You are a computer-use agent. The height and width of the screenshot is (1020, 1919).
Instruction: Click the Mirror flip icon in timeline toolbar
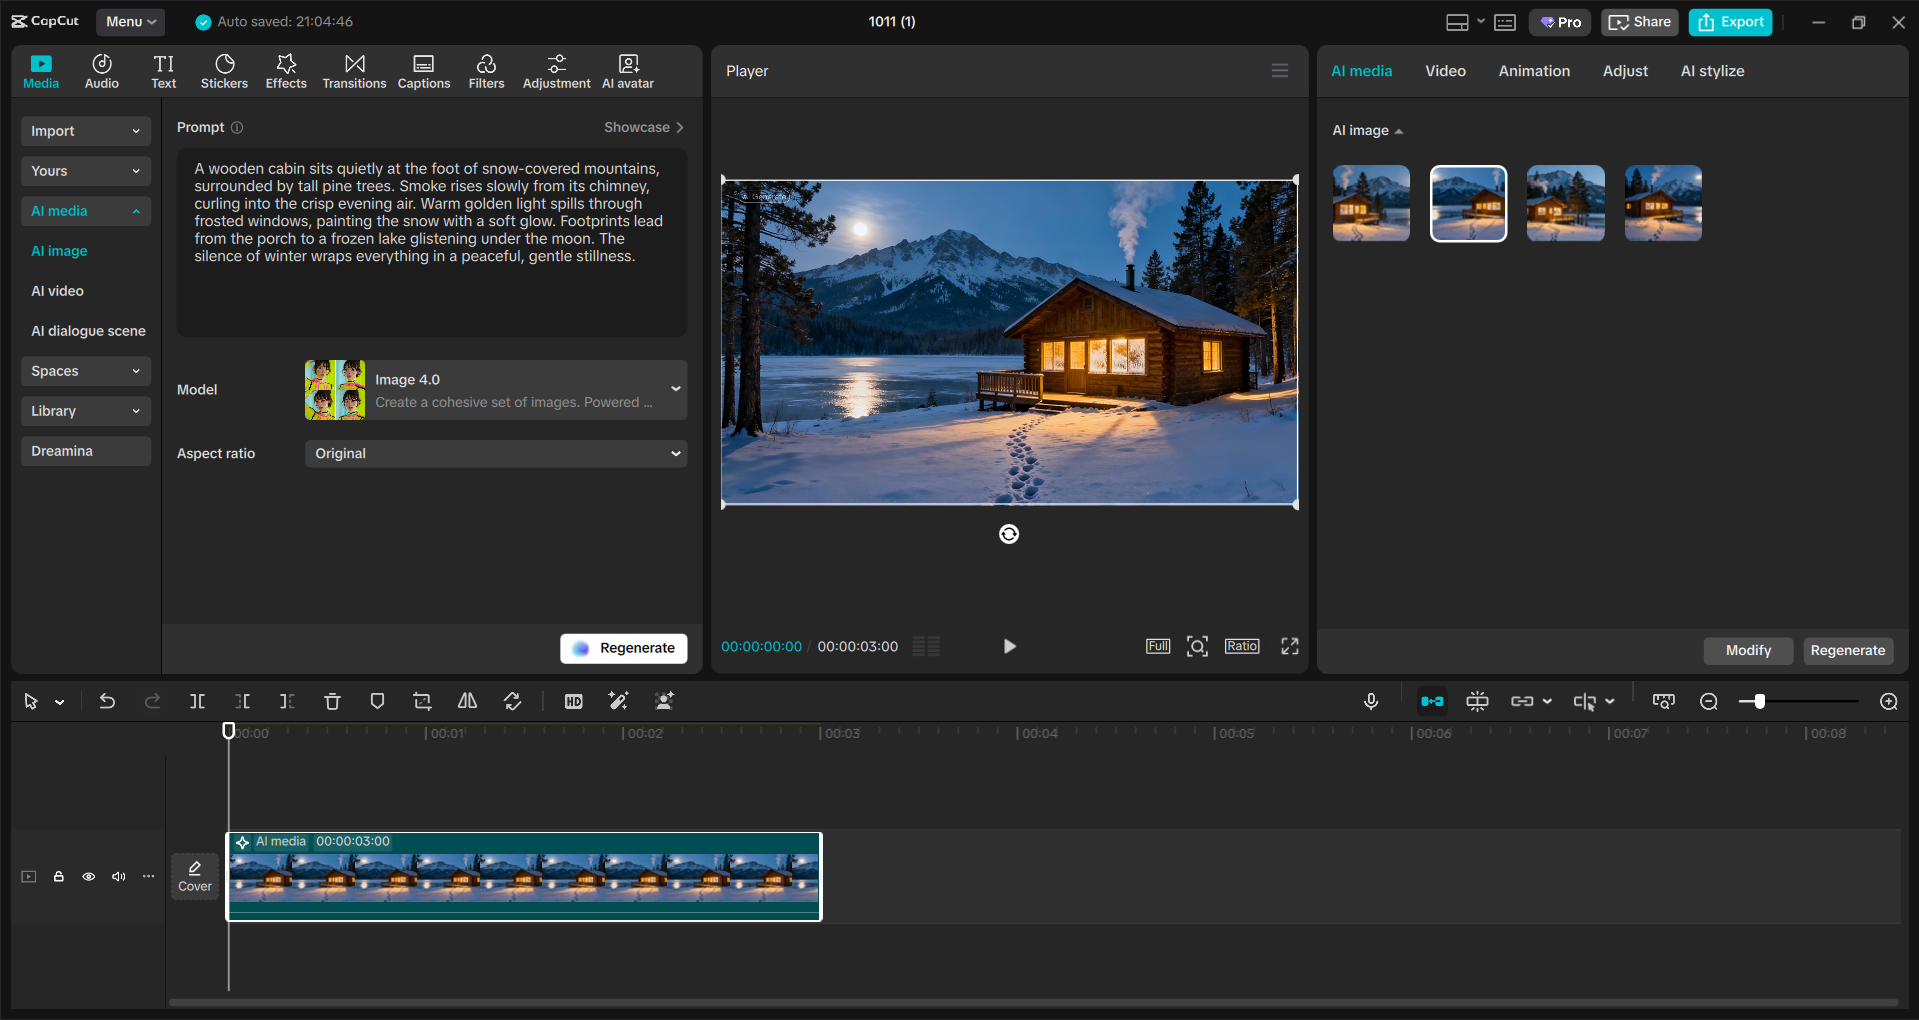[466, 701]
